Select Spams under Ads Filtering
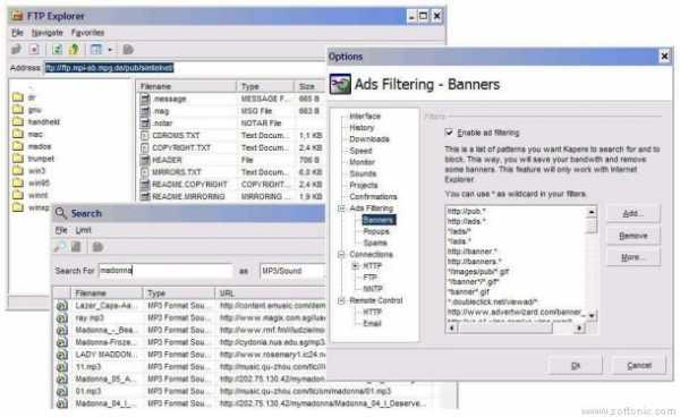The height and width of the screenshot is (417, 680). 375,243
